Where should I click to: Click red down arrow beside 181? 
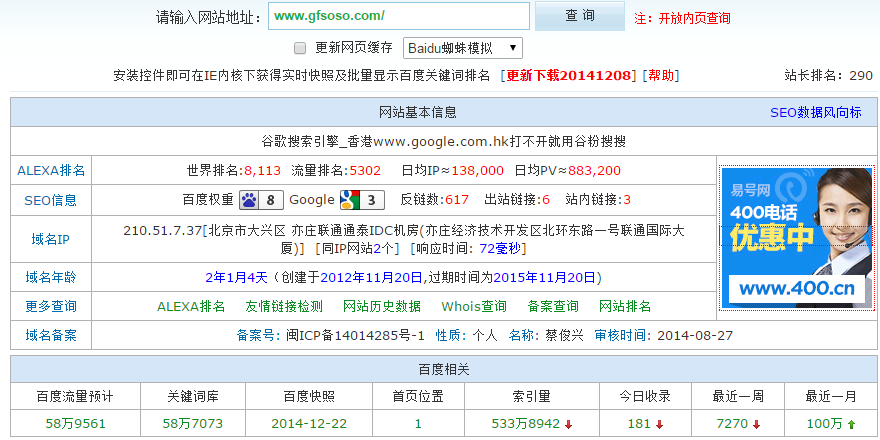(x=659, y=424)
